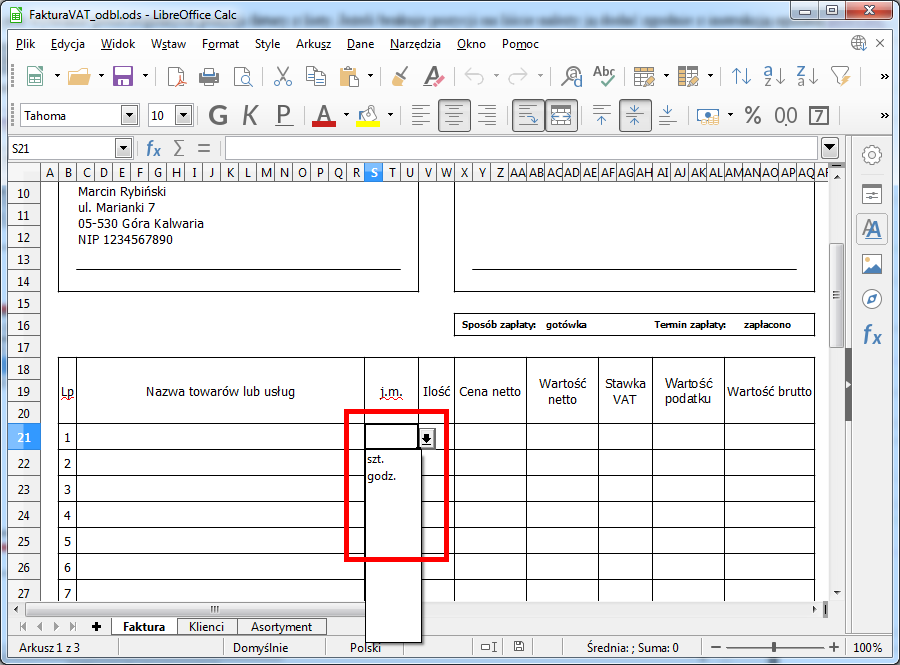900x665 pixels.
Task: Click the Cut scissors icon
Action: coord(282,76)
